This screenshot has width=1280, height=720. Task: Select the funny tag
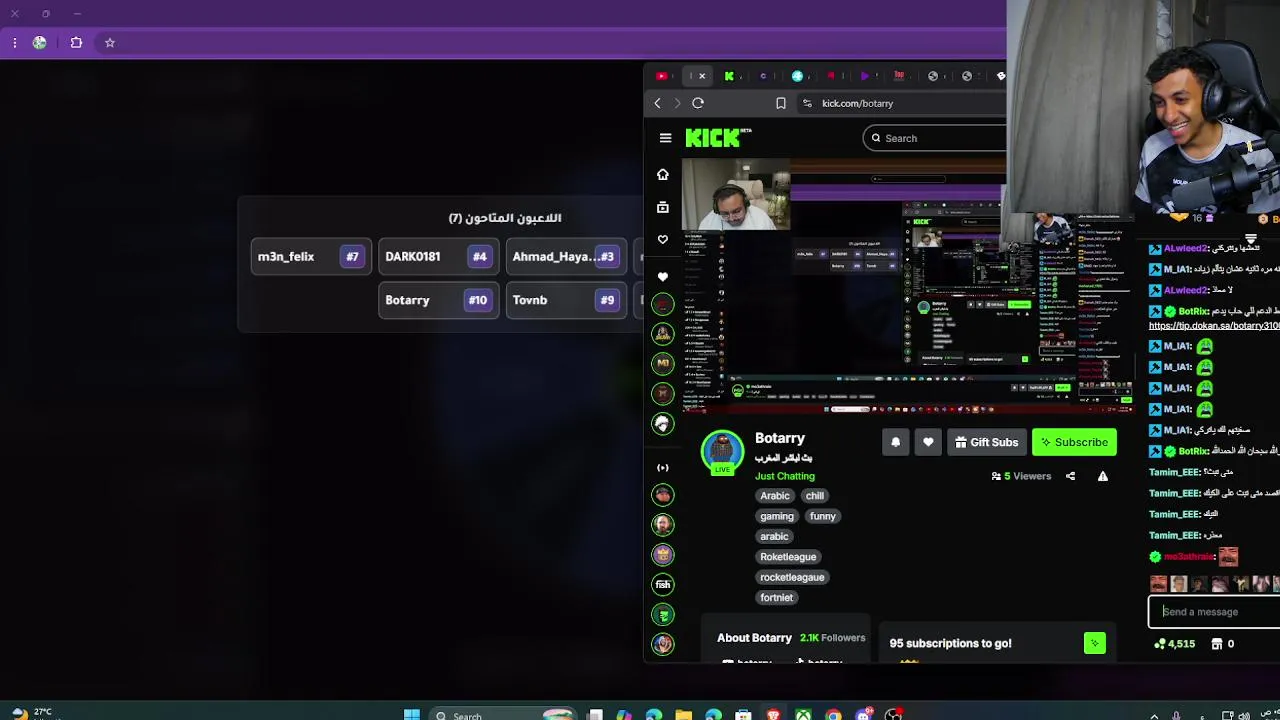point(822,516)
